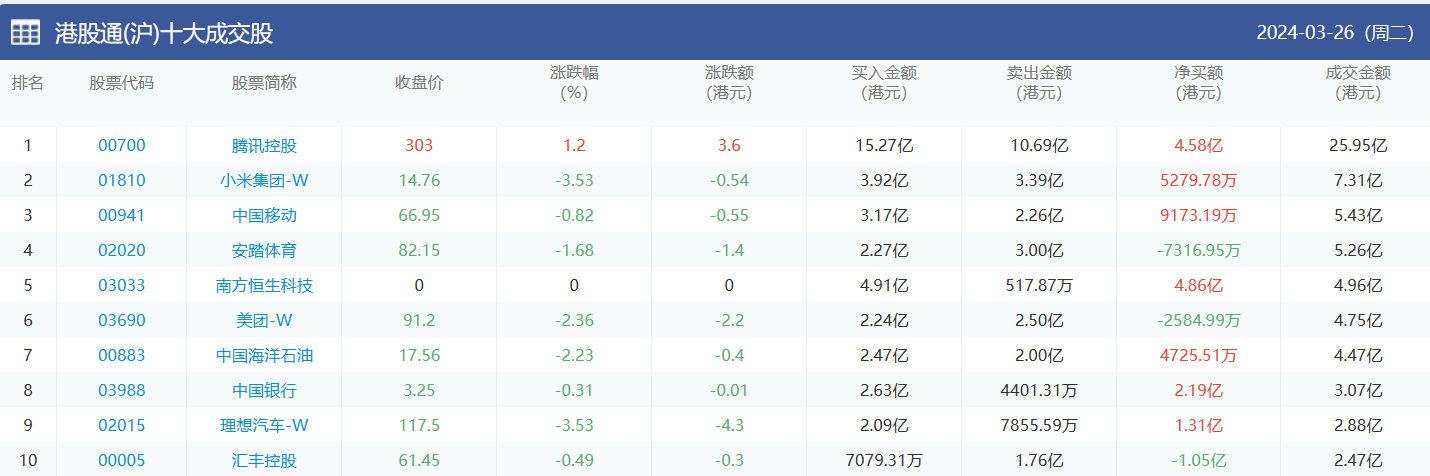Select stock code 00941
The width and height of the screenshot is (1430, 476).
(122, 215)
